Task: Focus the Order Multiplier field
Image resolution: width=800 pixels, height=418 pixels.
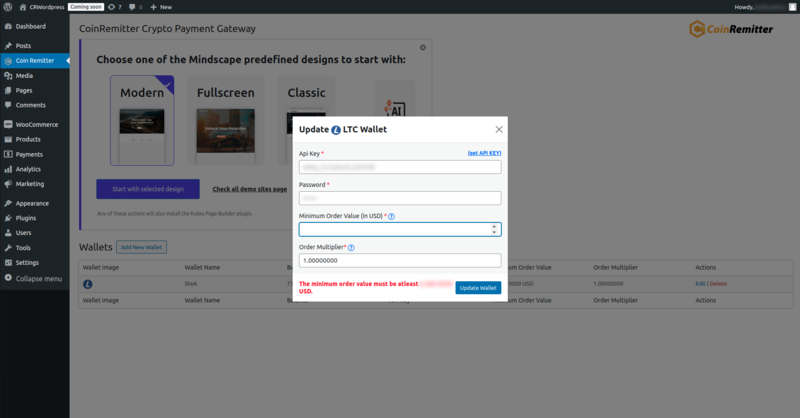Action: tap(400, 260)
